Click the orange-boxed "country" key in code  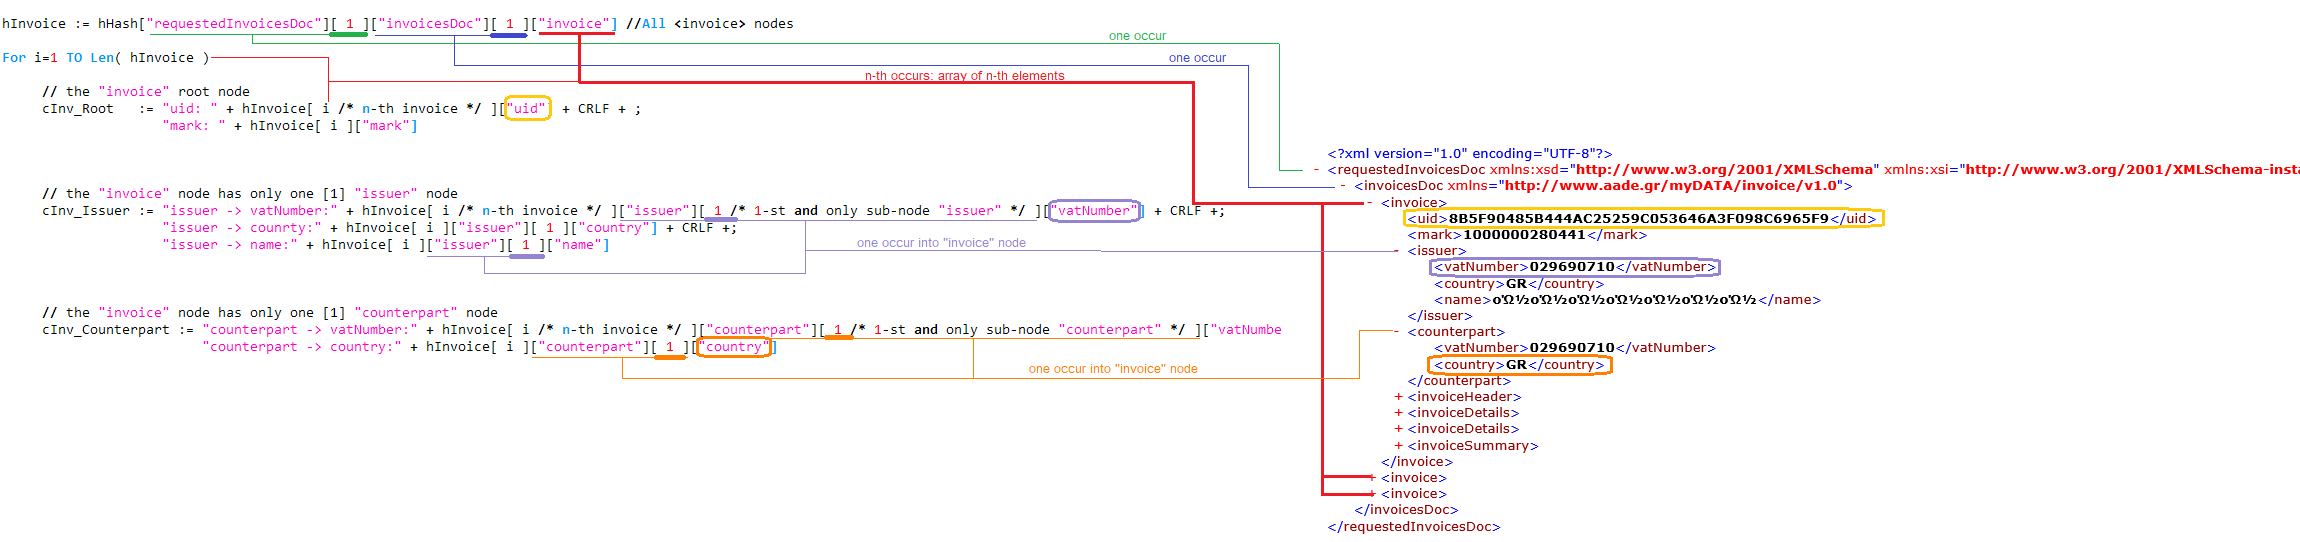click(734, 347)
